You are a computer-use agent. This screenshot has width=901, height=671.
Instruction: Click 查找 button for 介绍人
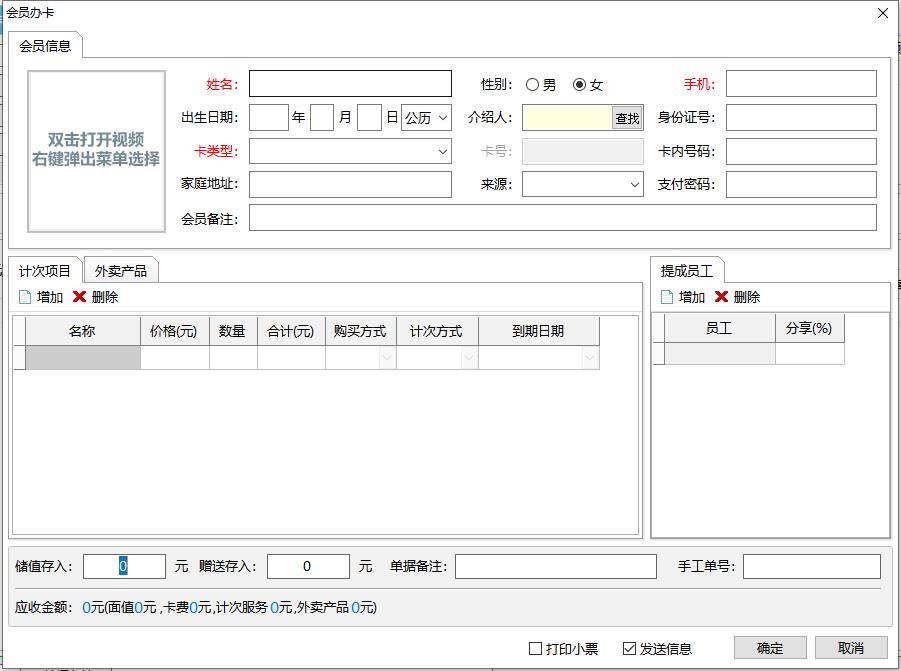[x=627, y=118]
